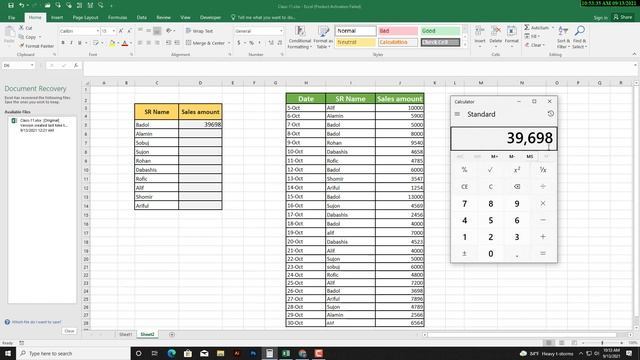Click the Undo arrow icon
Viewport: 640px width, 360px height.
(x=21, y=5)
